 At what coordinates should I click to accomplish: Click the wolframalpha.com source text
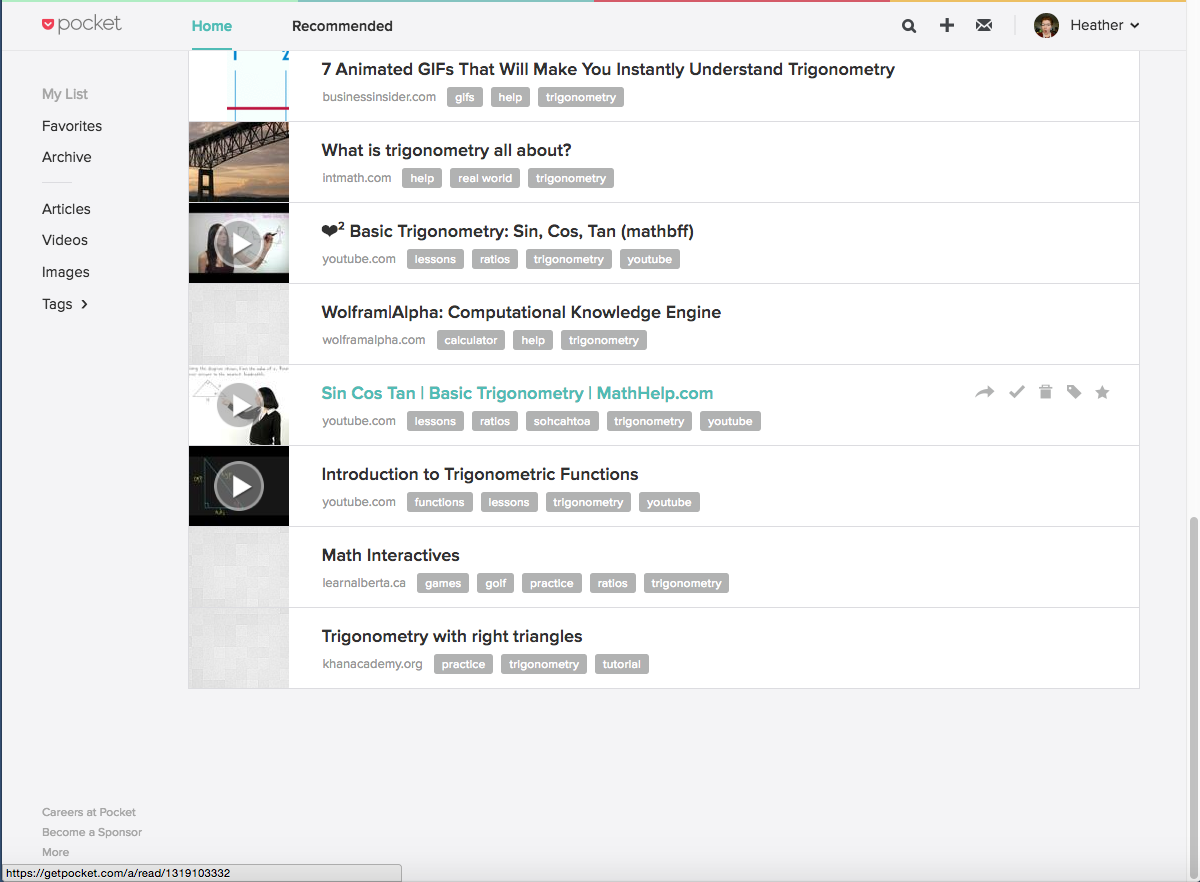[374, 340]
